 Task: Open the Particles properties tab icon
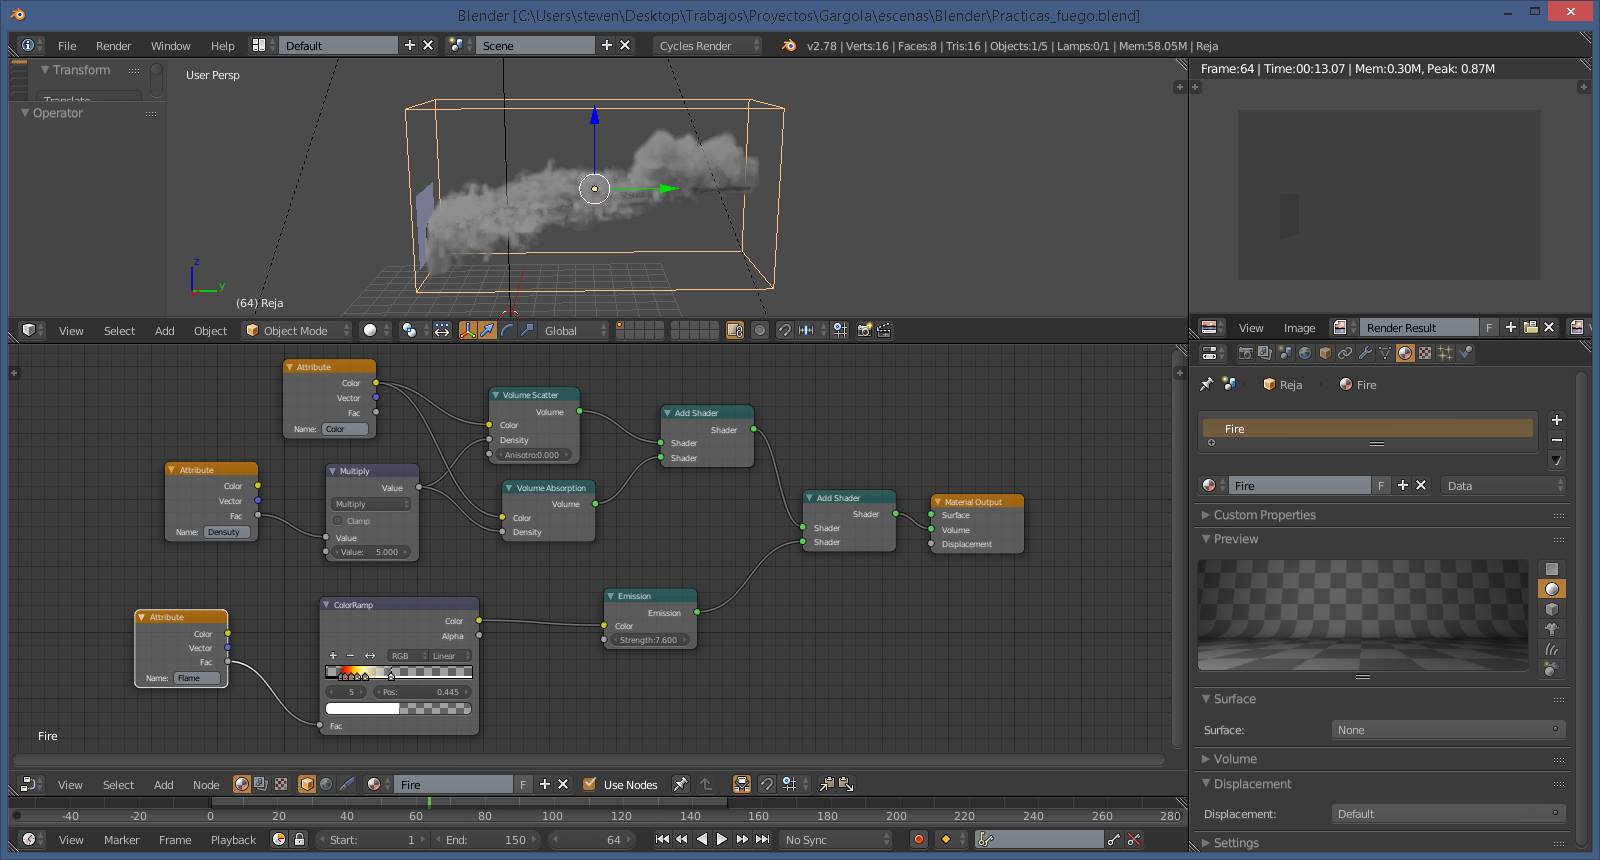[x=1445, y=353]
